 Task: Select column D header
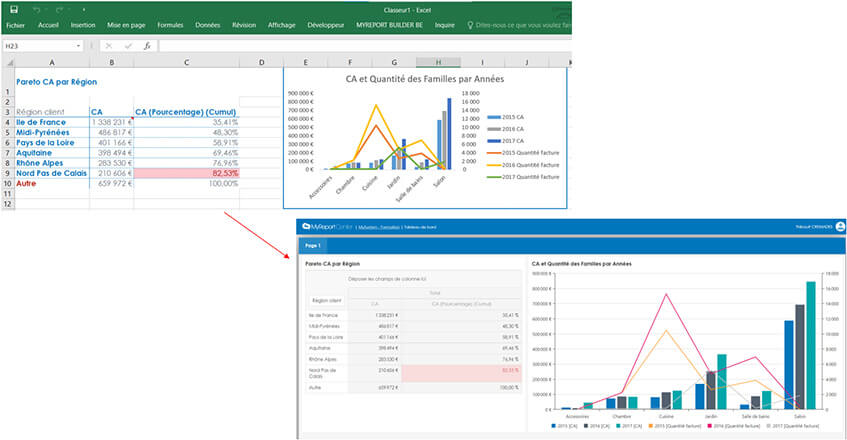pyautogui.click(x=261, y=63)
